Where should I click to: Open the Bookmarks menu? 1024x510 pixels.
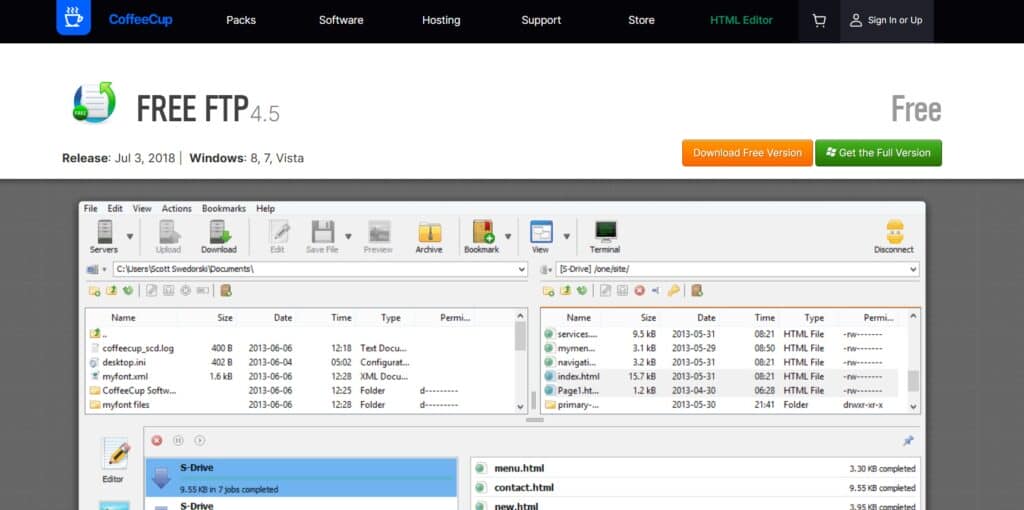point(223,209)
